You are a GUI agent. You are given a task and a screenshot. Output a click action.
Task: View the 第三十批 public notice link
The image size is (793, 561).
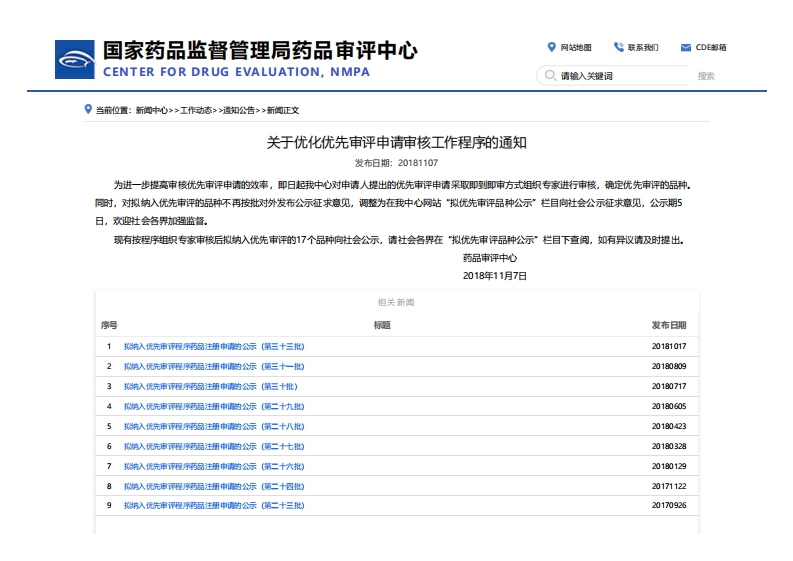[210, 386]
